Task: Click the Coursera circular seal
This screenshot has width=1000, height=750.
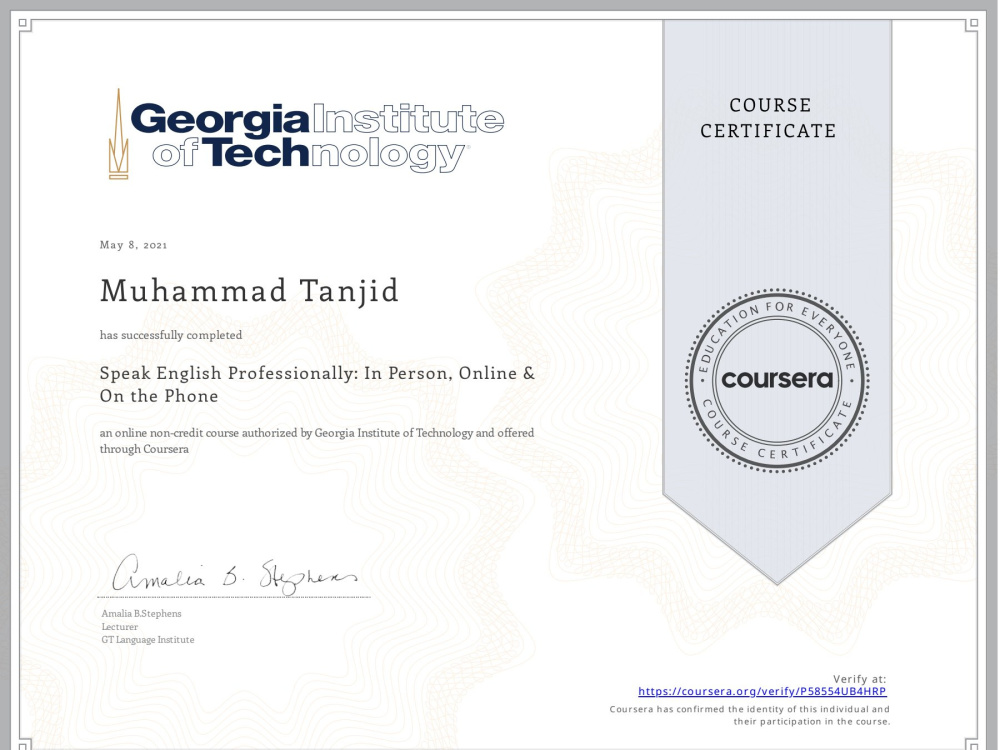Action: click(777, 380)
